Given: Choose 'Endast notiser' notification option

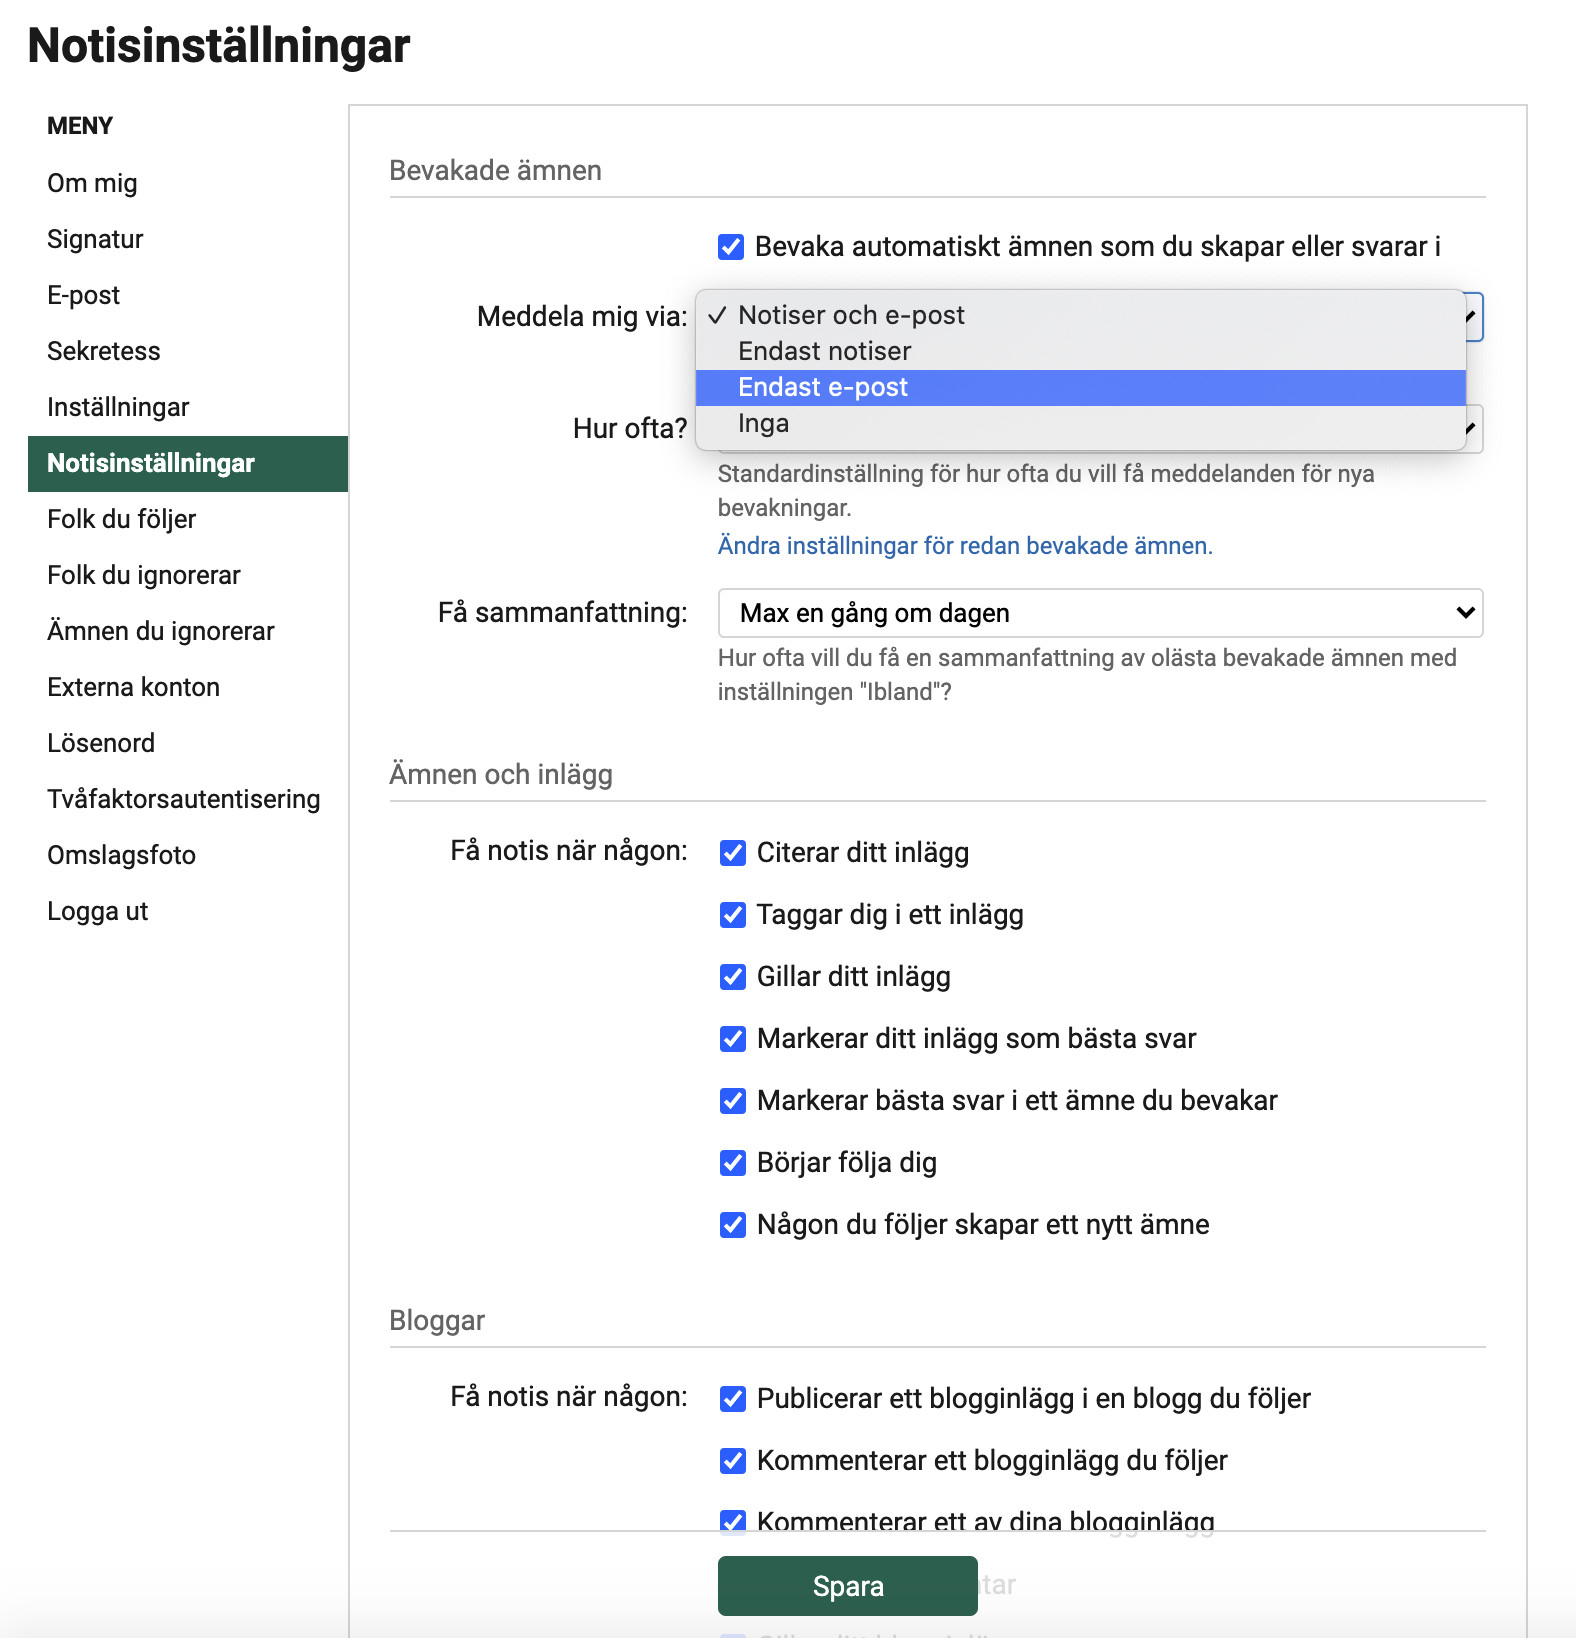Looking at the screenshot, I should click(824, 352).
